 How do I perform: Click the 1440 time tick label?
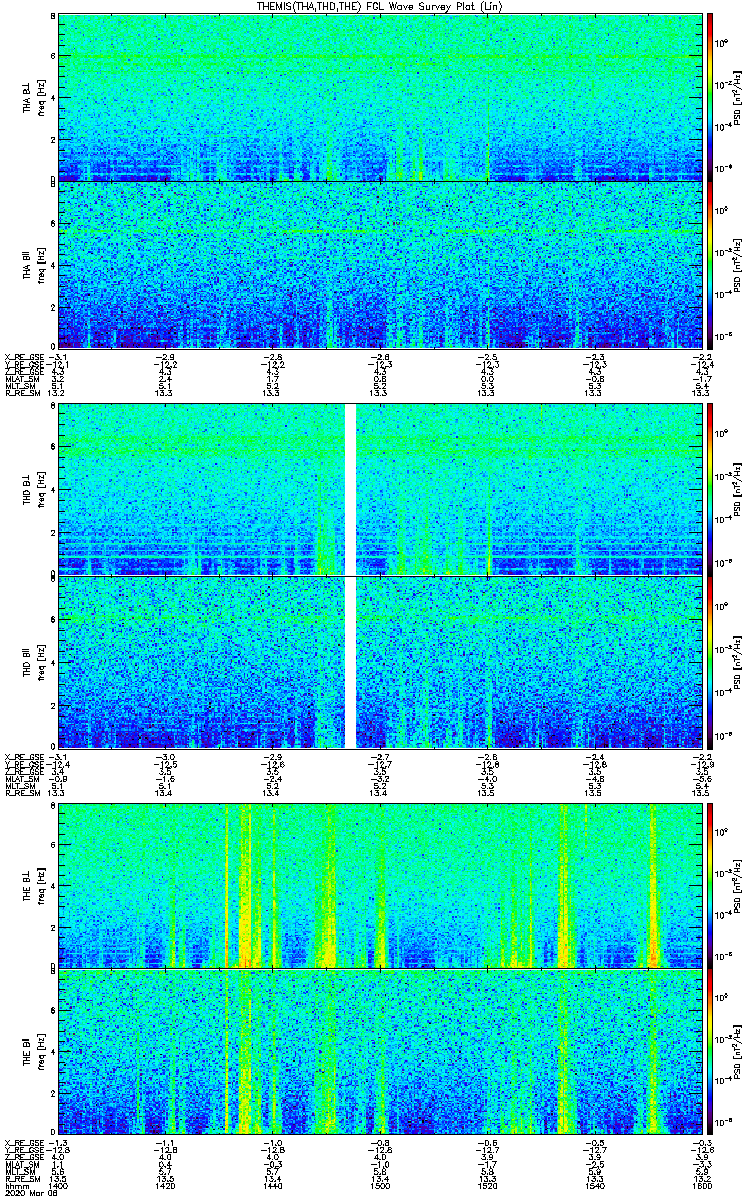pyautogui.click(x=273, y=1186)
